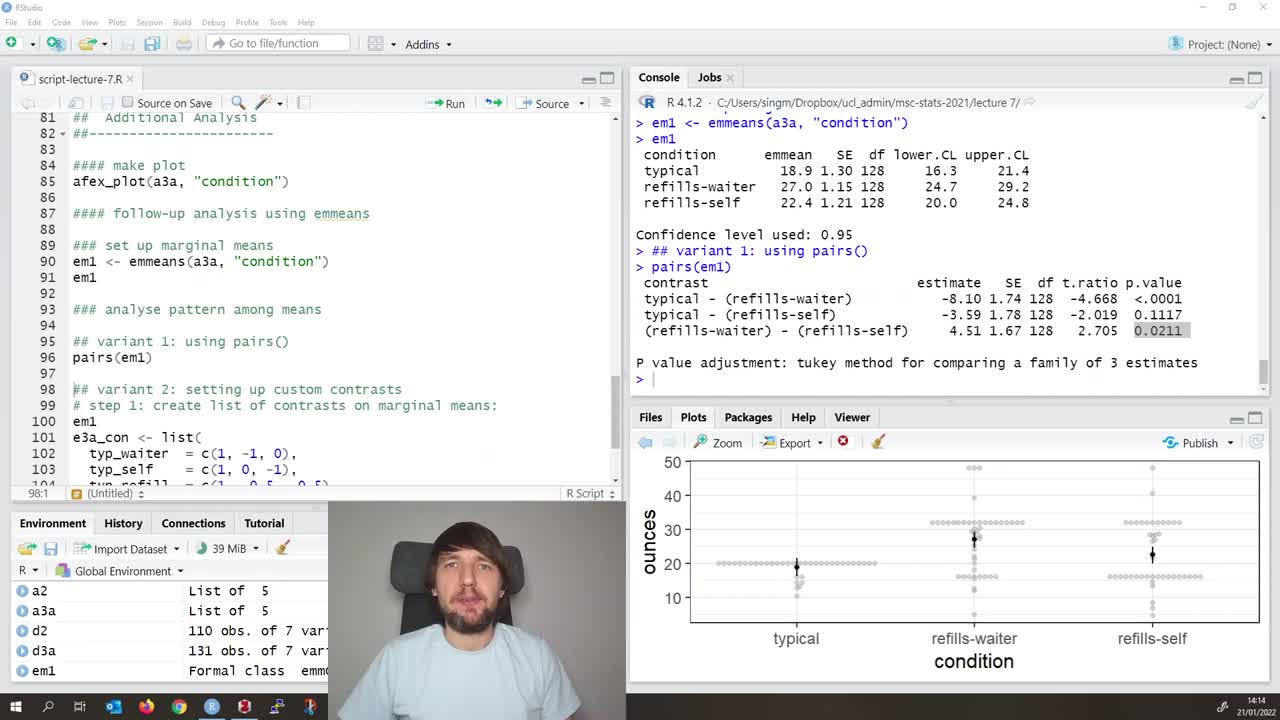Screen dimensions: 1280x720
Task: Enable the Source on Save checkbox
Action: (129, 102)
